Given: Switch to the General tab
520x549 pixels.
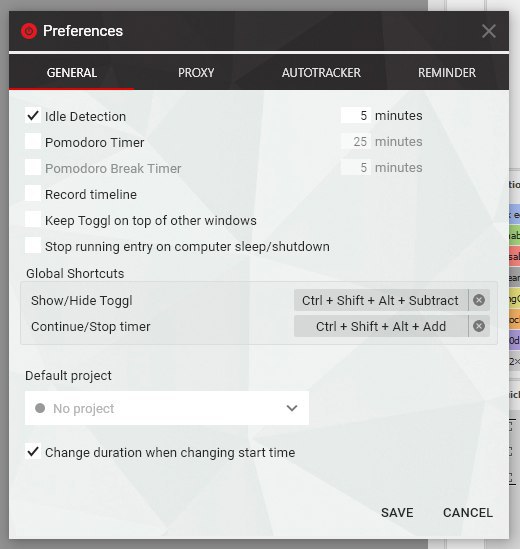Looking at the screenshot, I should click(x=72, y=72).
